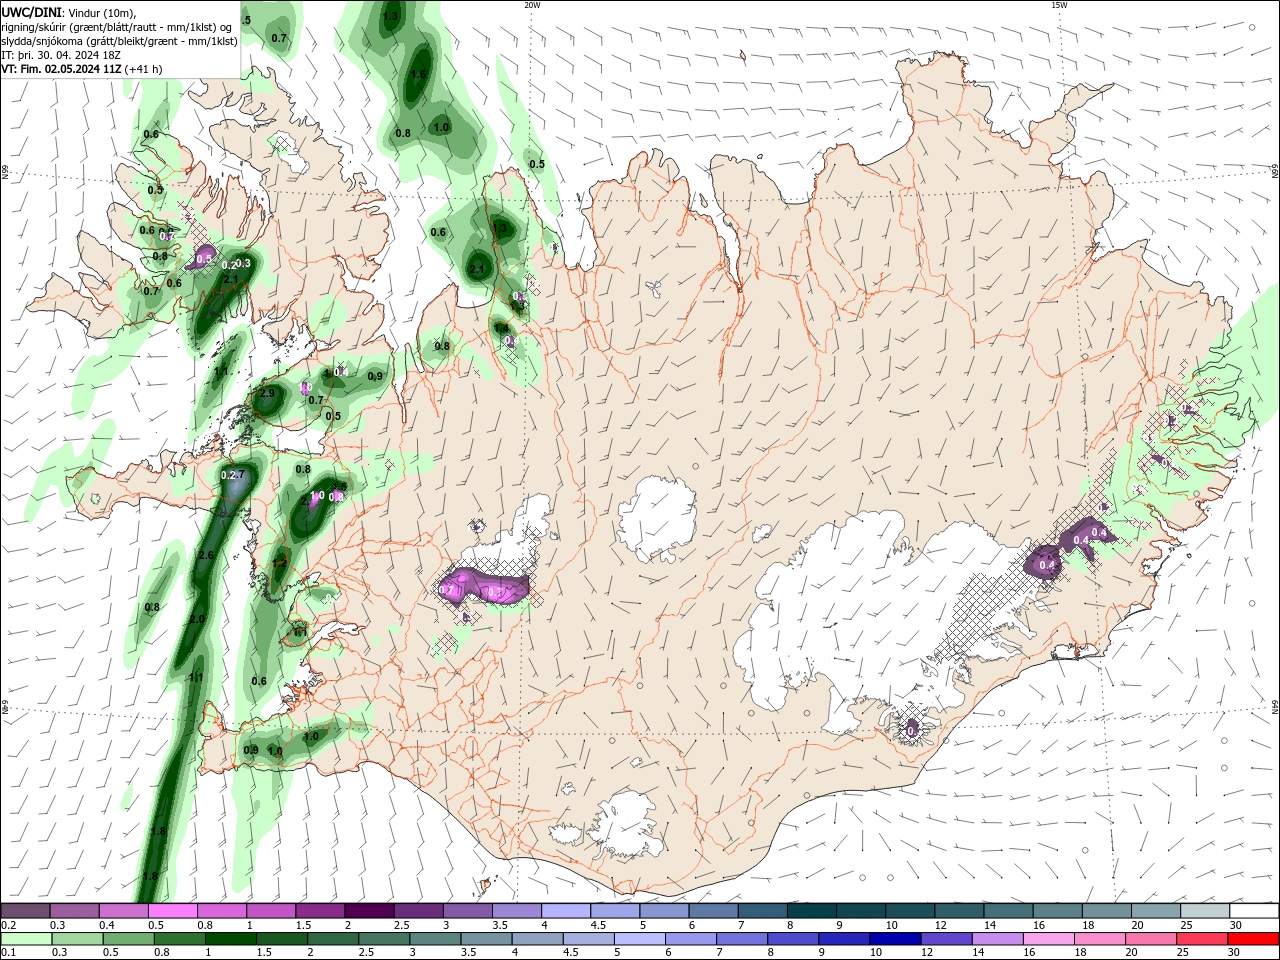
Task: Pick the pale gray snow swatch labeled 25
Action: tap(1205, 910)
